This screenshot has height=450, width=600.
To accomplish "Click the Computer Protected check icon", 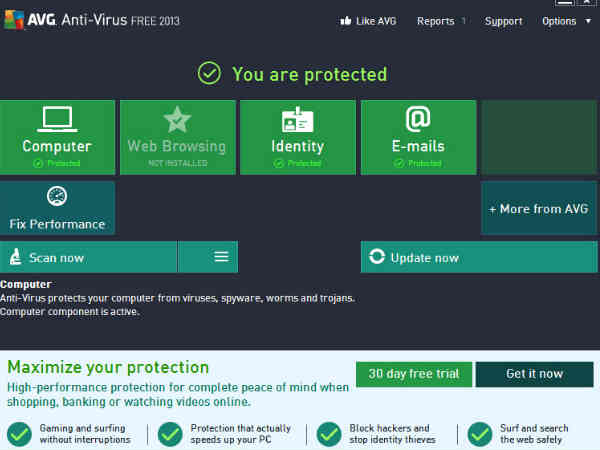I will 38,163.
